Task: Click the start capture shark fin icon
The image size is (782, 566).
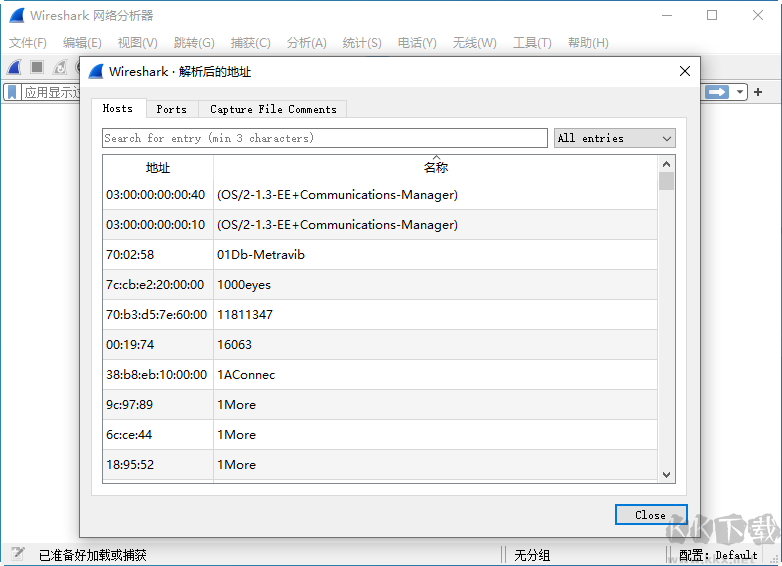Action: pos(14,67)
